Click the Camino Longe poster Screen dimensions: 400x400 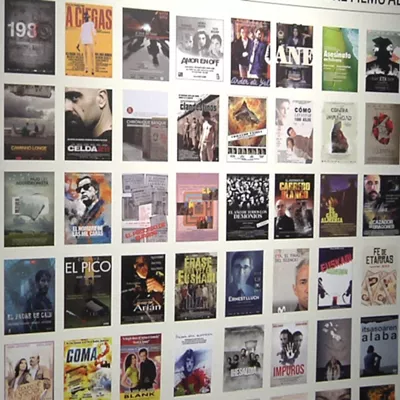tap(30, 122)
